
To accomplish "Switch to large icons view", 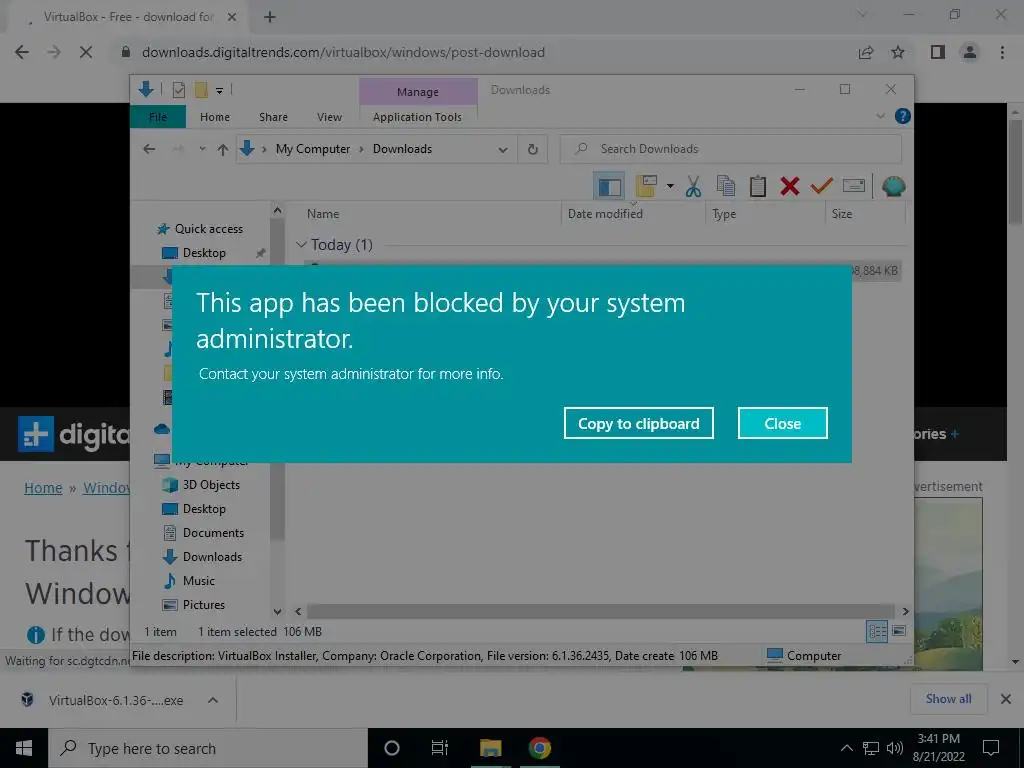I will pos(899,632).
